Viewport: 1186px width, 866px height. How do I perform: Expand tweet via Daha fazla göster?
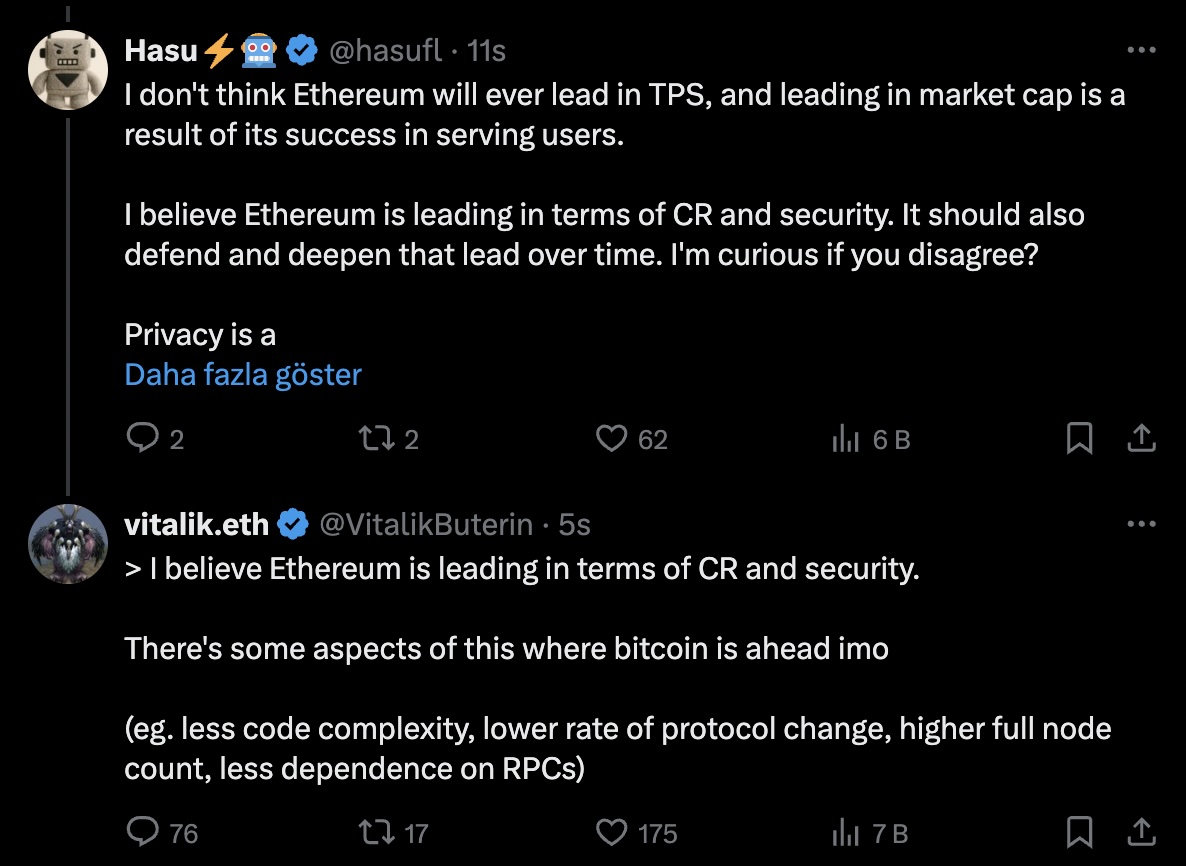[243, 374]
